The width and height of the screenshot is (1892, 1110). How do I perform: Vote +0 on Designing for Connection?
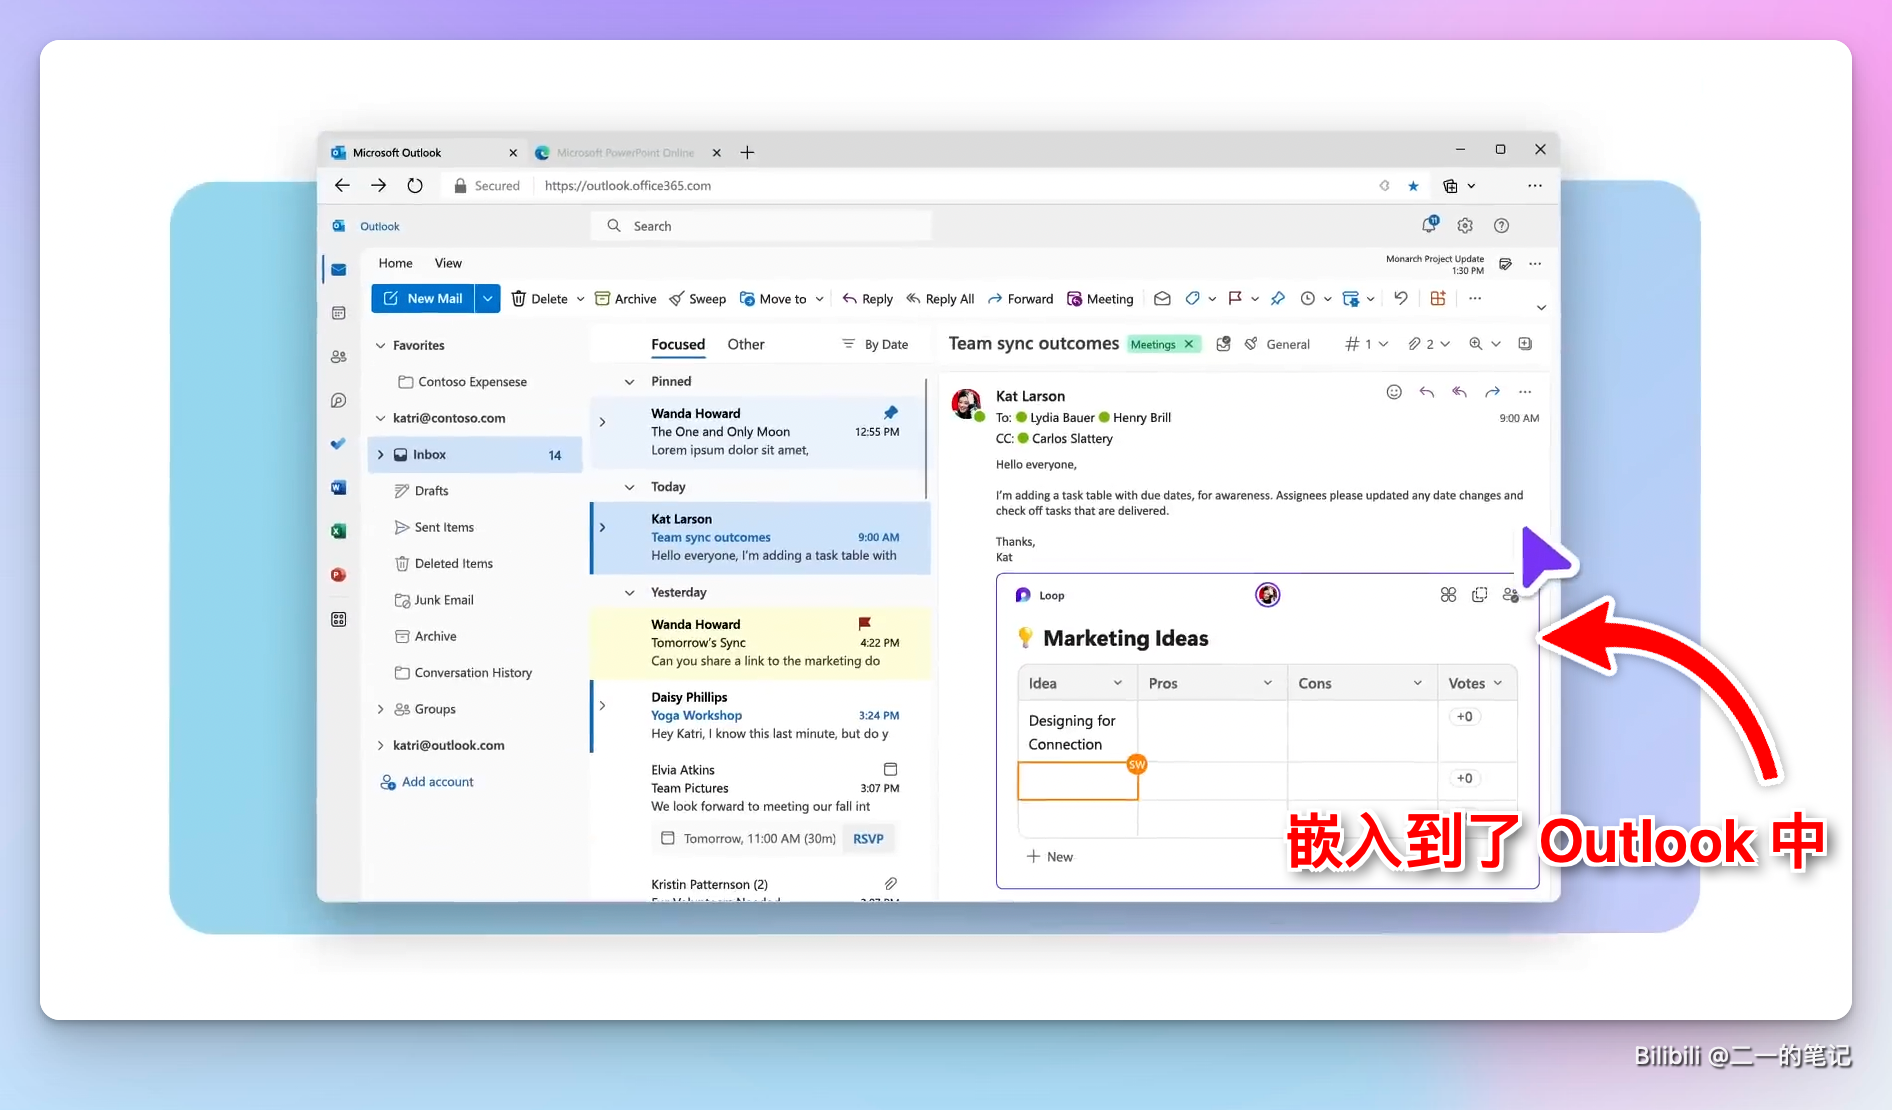pyautogui.click(x=1465, y=716)
